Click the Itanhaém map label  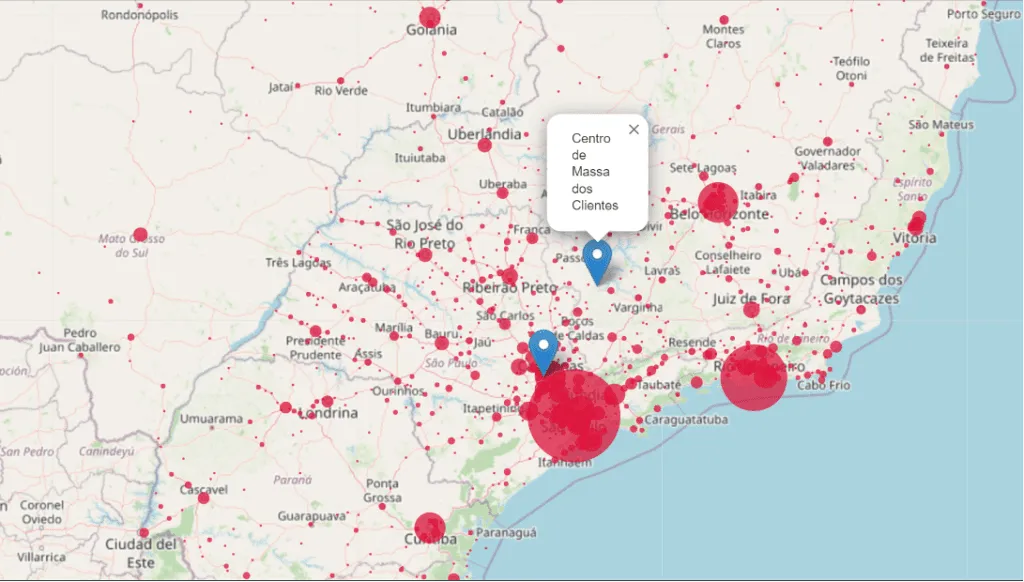[565, 462]
